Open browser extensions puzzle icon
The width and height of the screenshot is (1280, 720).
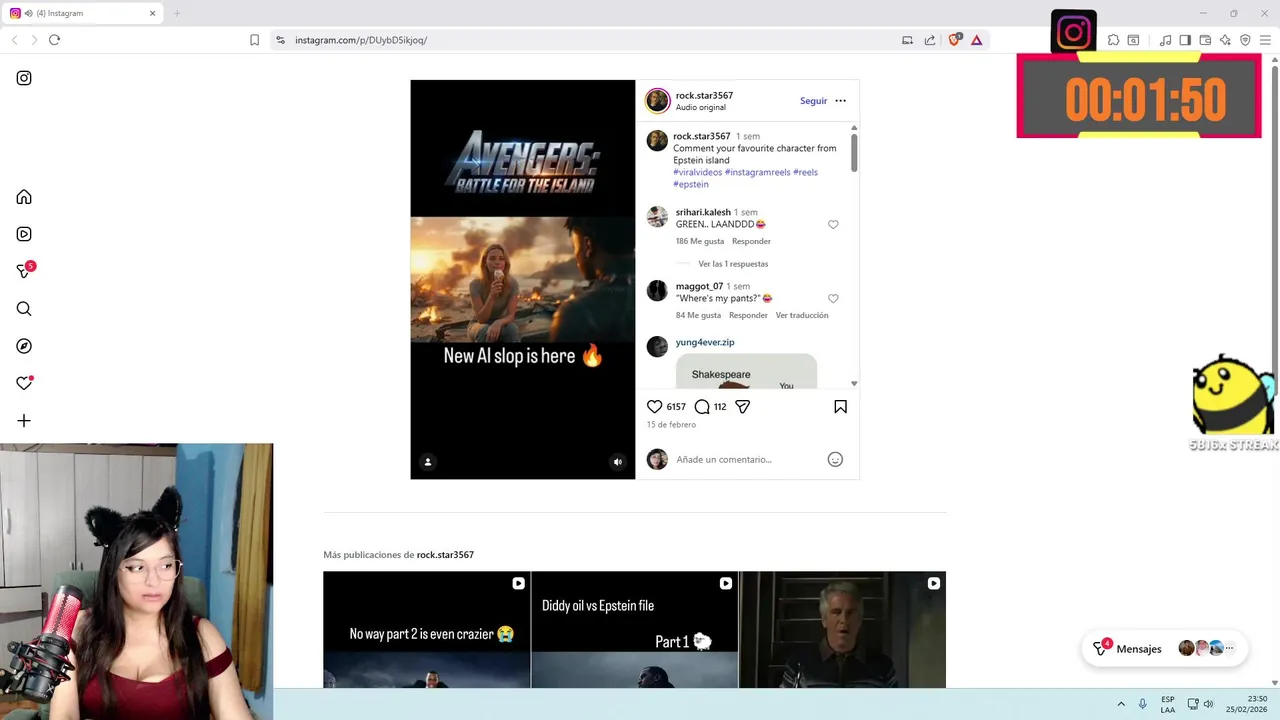[x=1113, y=40]
